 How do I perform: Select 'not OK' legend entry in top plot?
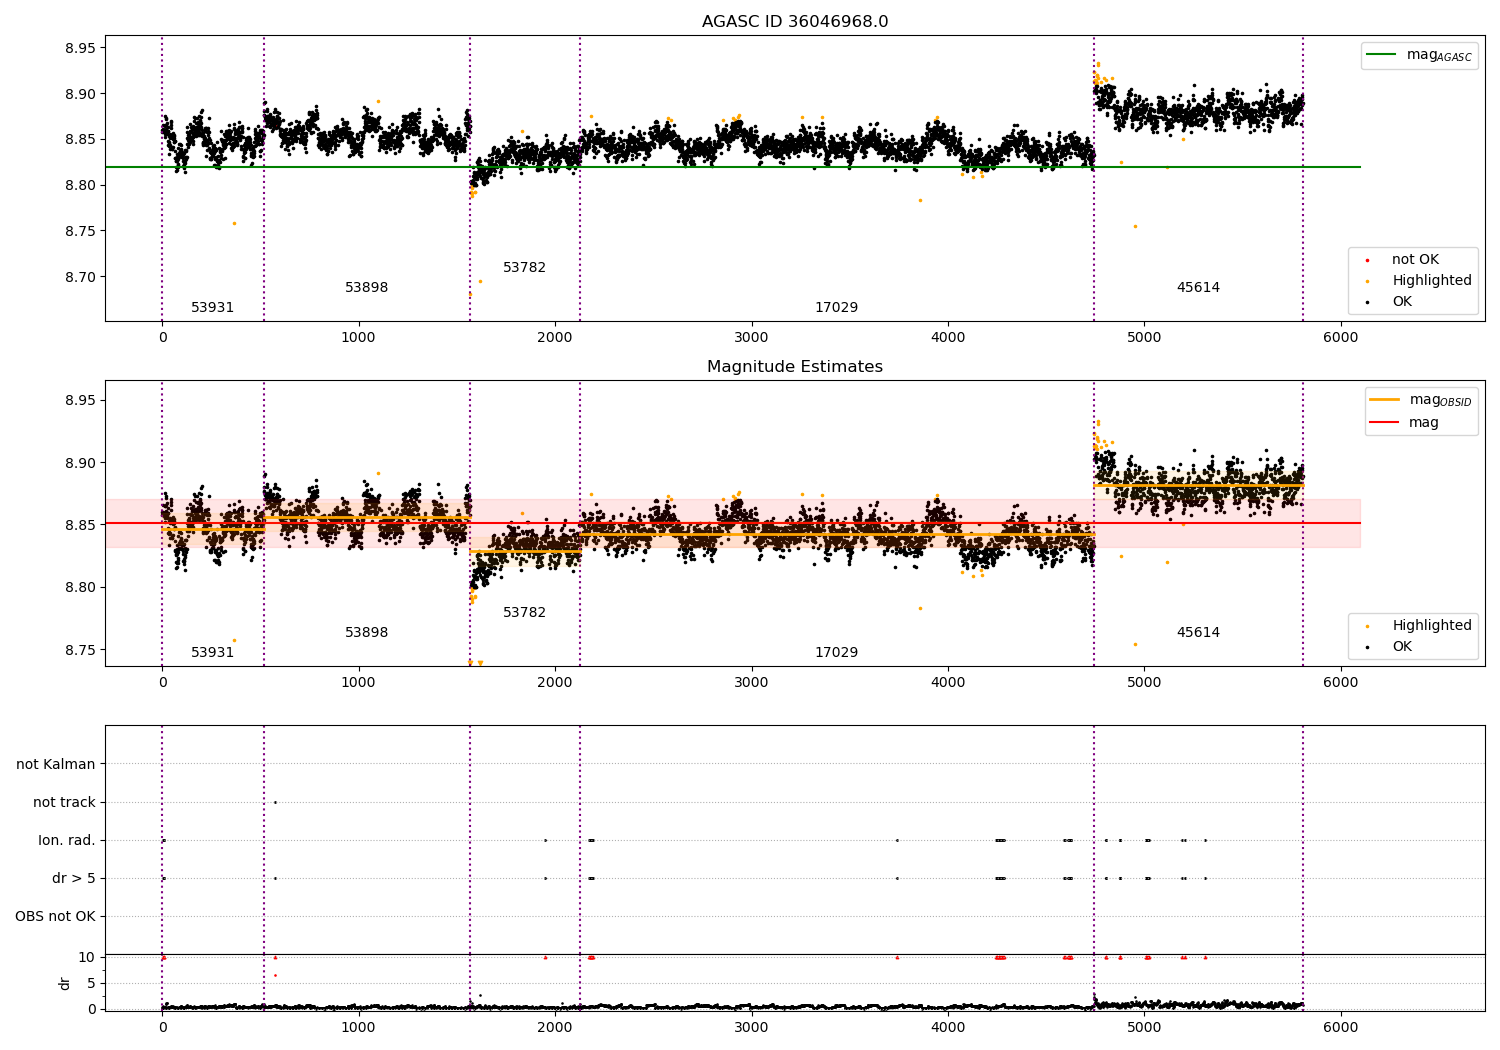(1415, 260)
